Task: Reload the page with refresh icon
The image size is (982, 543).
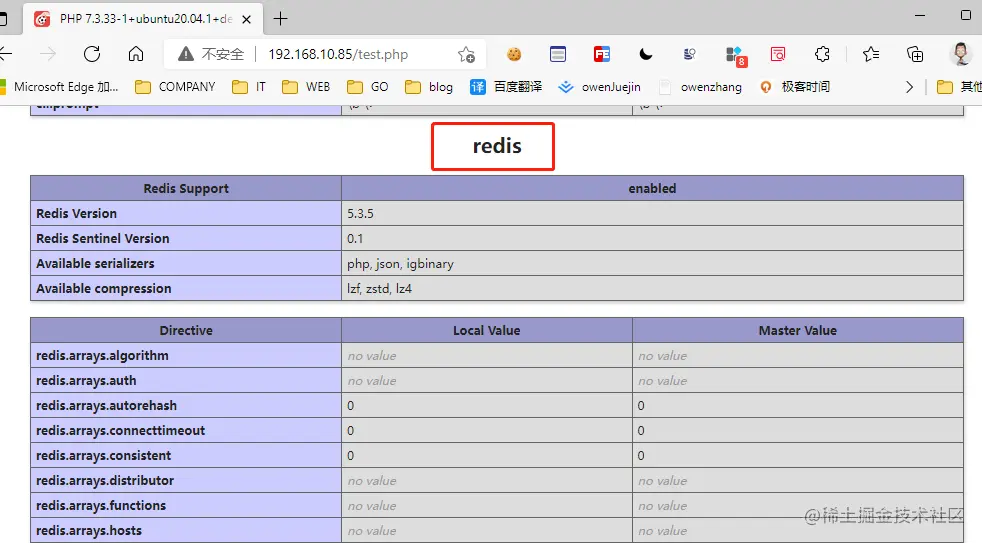Action: [x=92, y=54]
